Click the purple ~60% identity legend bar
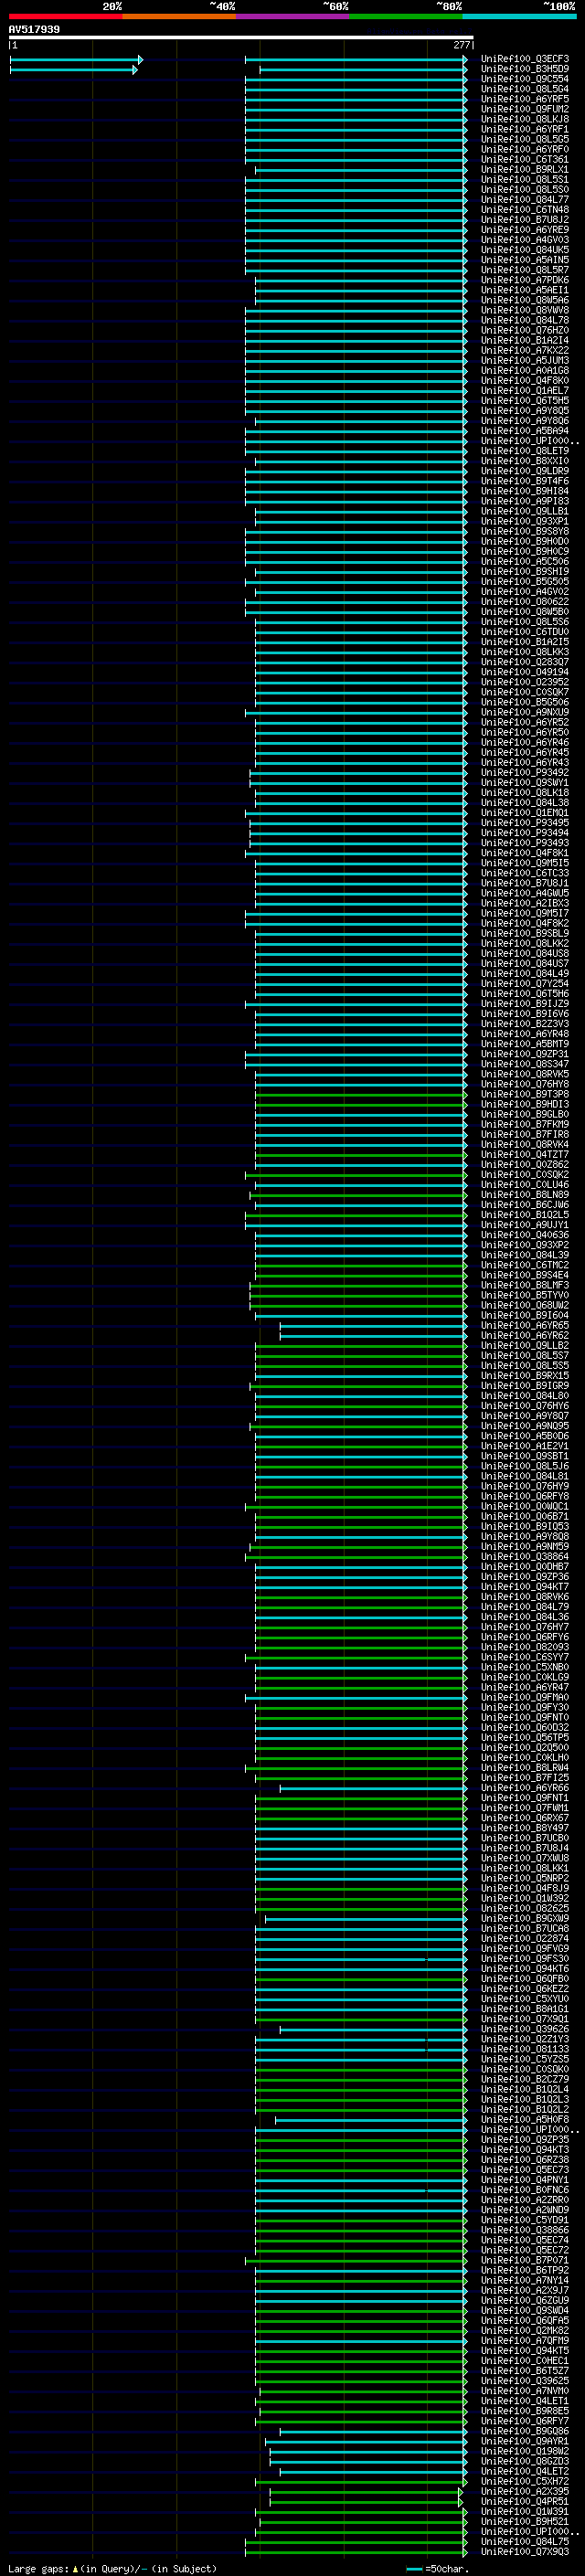The image size is (585, 2576). pyautogui.click(x=292, y=17)
